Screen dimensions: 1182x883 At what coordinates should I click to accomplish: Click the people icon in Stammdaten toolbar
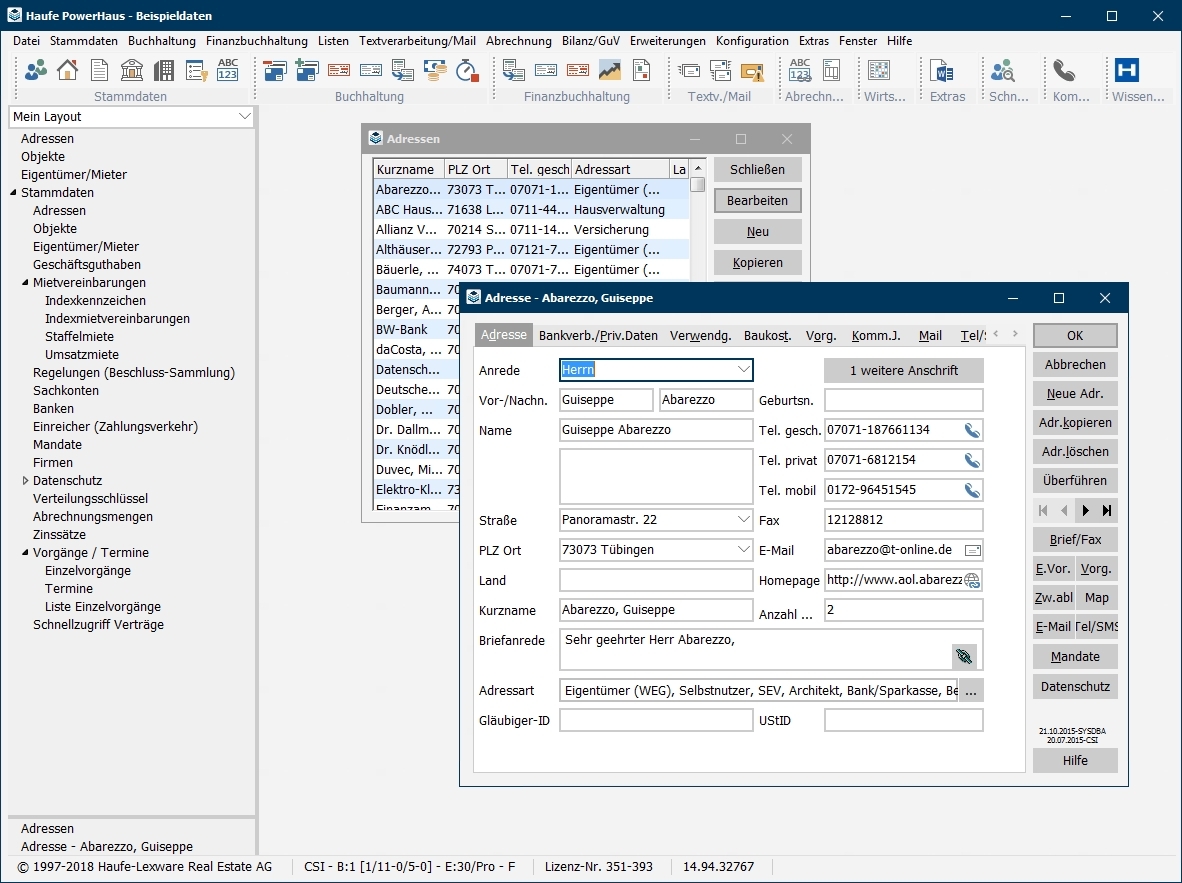[x=36, y=70]
